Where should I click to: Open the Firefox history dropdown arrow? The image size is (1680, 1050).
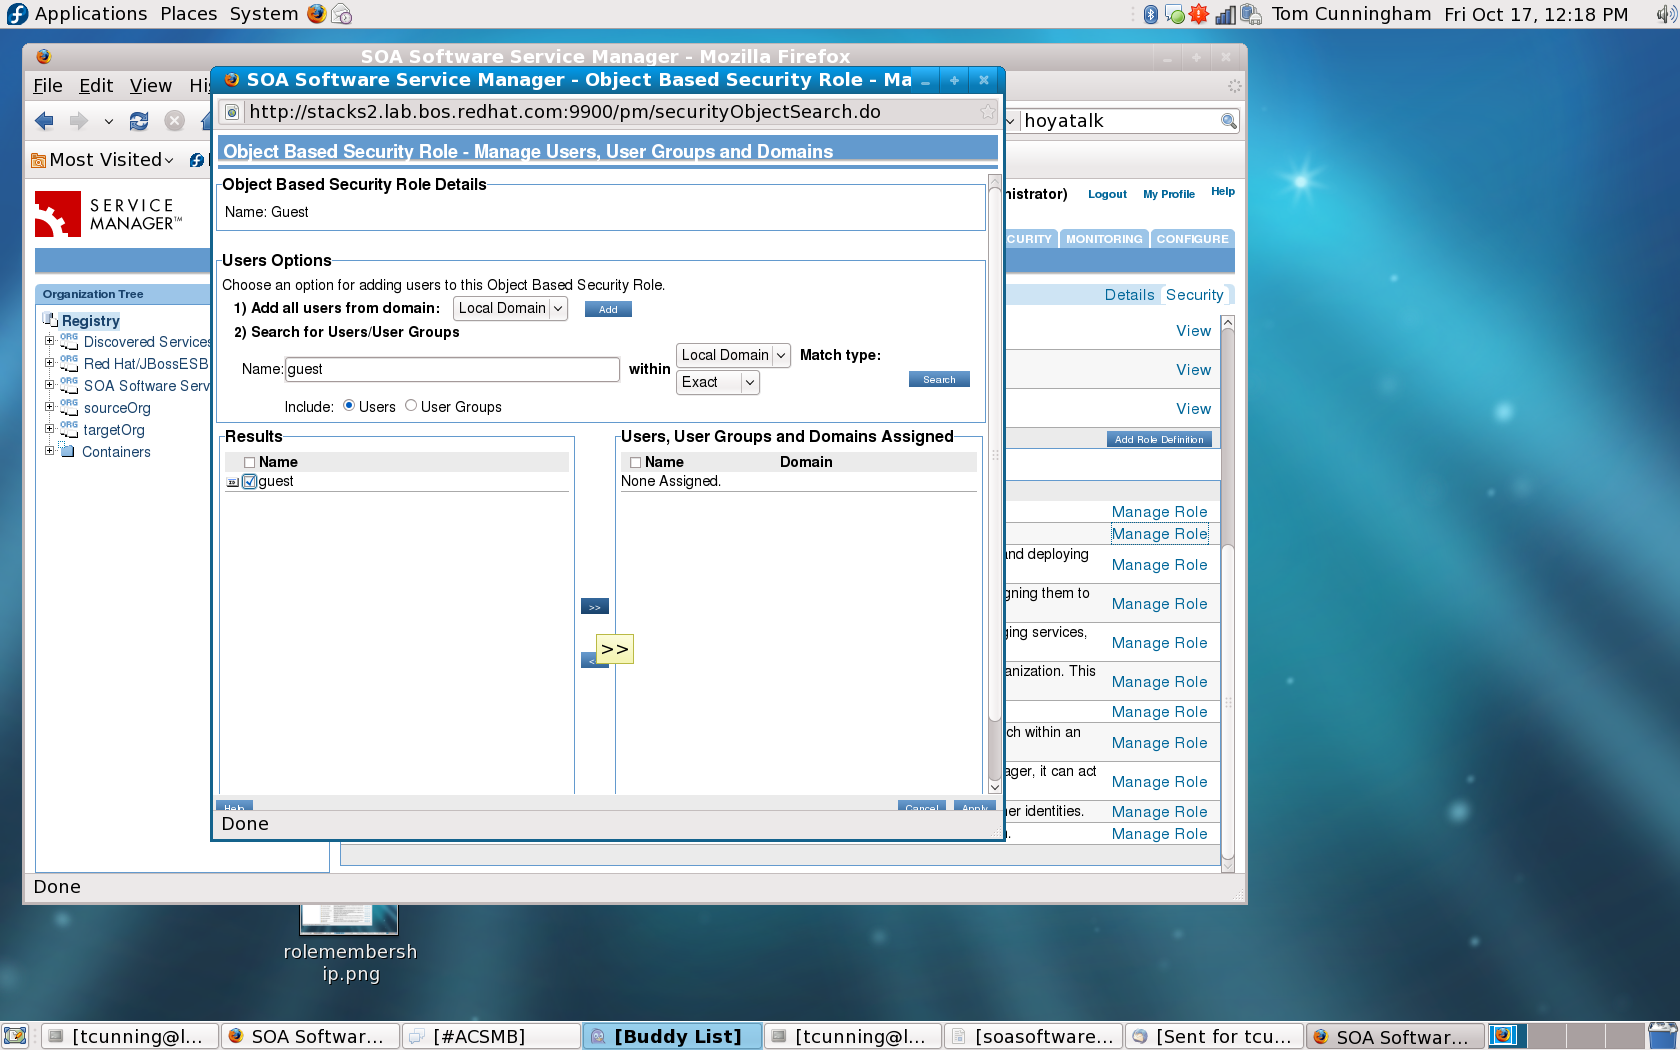tap(109, 122)
